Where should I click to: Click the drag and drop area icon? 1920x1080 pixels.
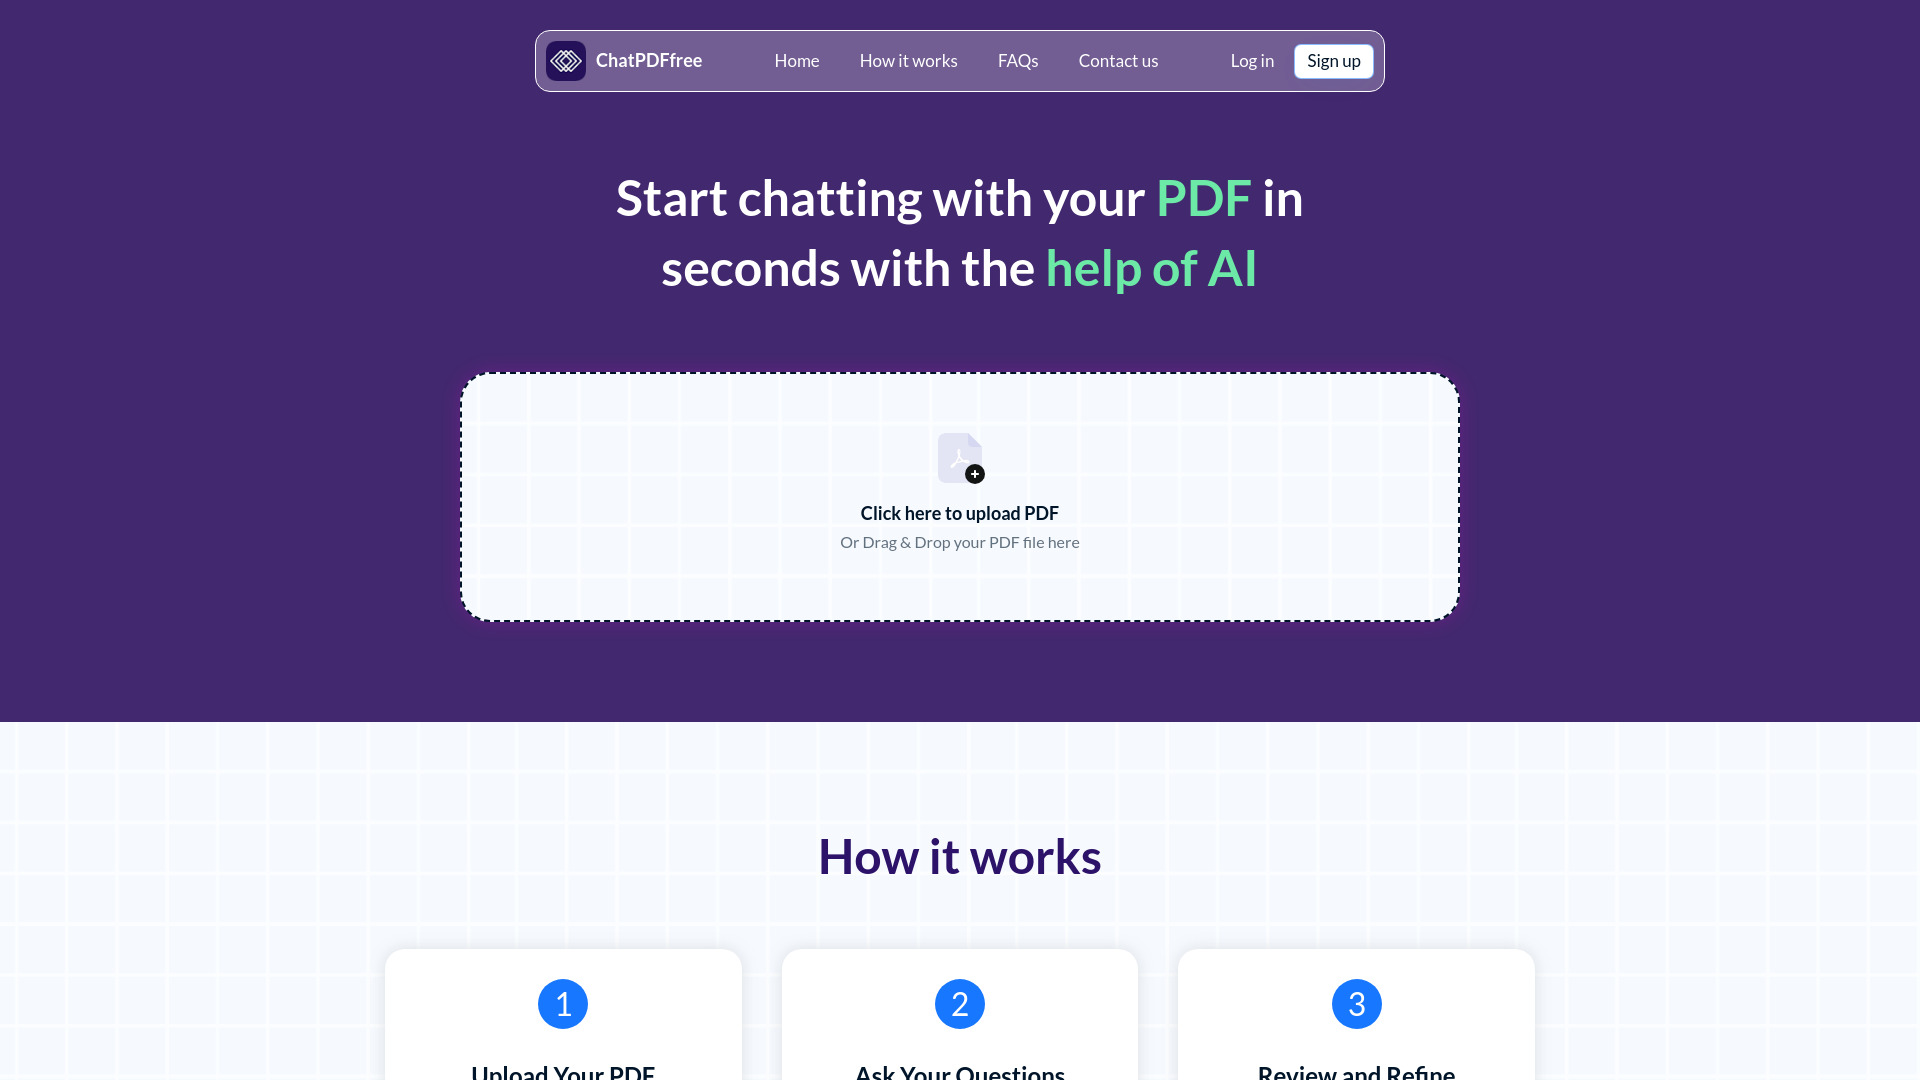960,458
